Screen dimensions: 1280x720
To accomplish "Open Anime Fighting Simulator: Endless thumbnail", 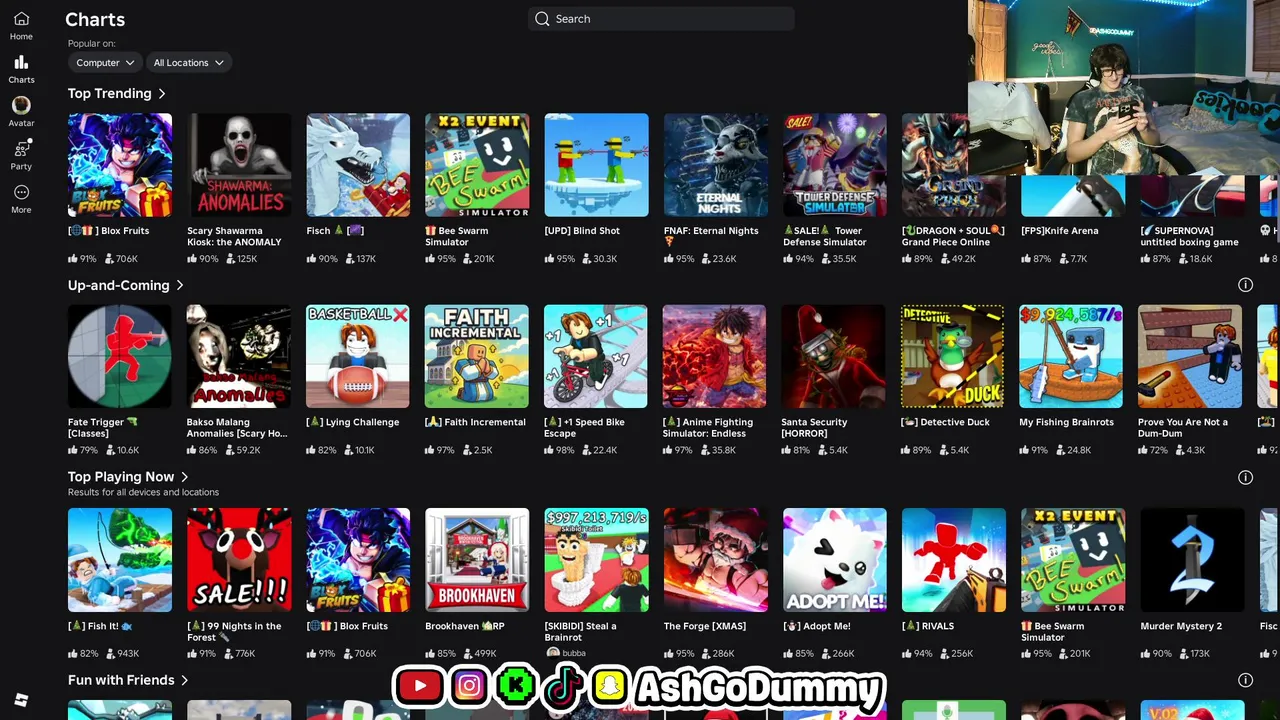I will pyautogui.click(x=715, y=356).
